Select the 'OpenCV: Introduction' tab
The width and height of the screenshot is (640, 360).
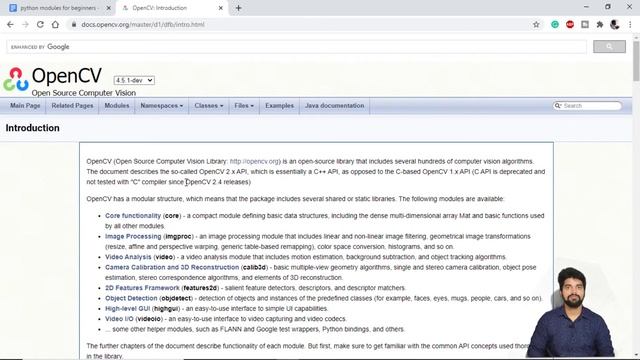[171, 8]
